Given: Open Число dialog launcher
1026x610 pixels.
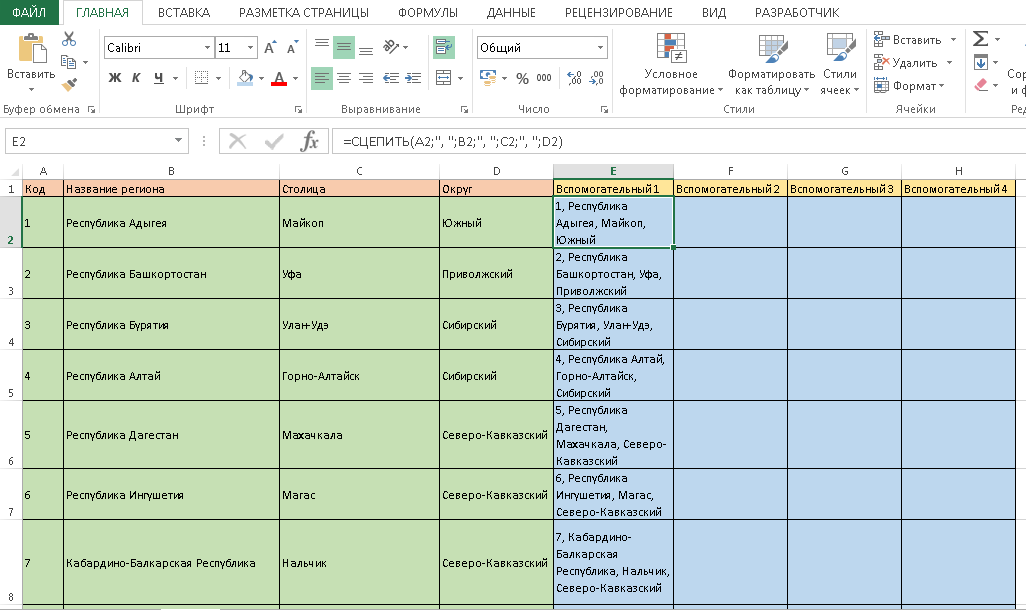Looking at the screenshot, I should point(605,110).
